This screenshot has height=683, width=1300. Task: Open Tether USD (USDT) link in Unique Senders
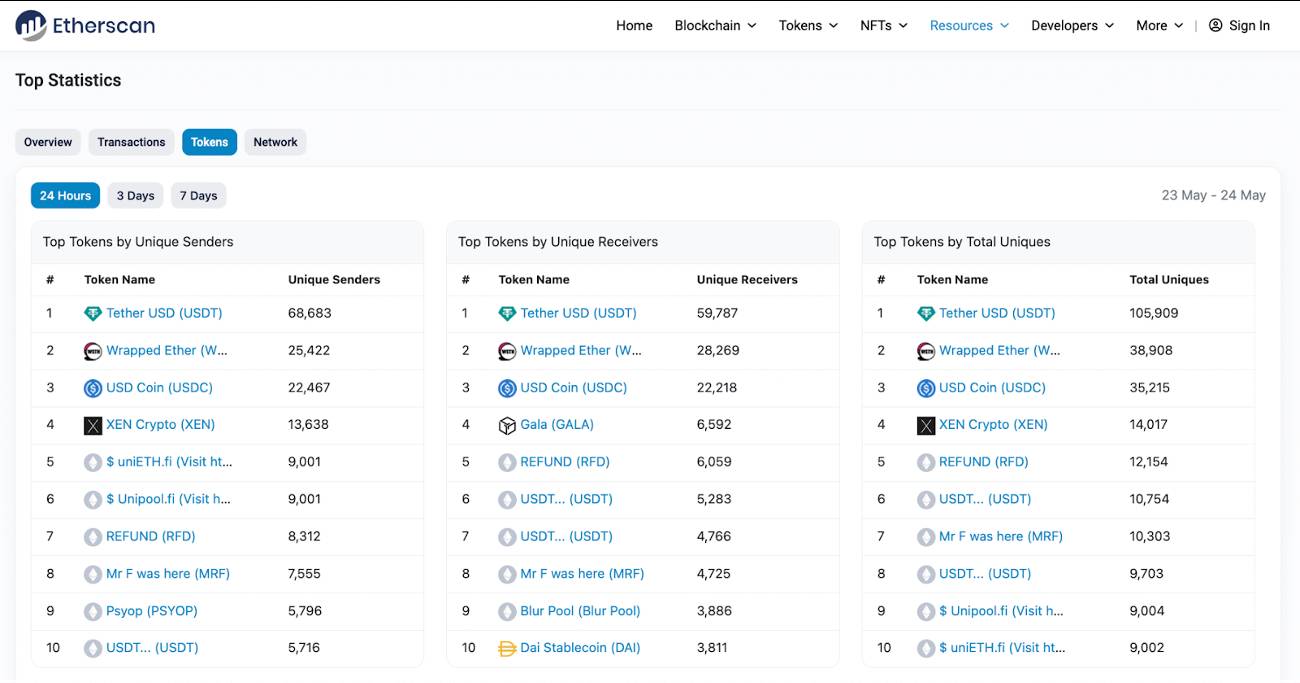(x=164, y=313)
